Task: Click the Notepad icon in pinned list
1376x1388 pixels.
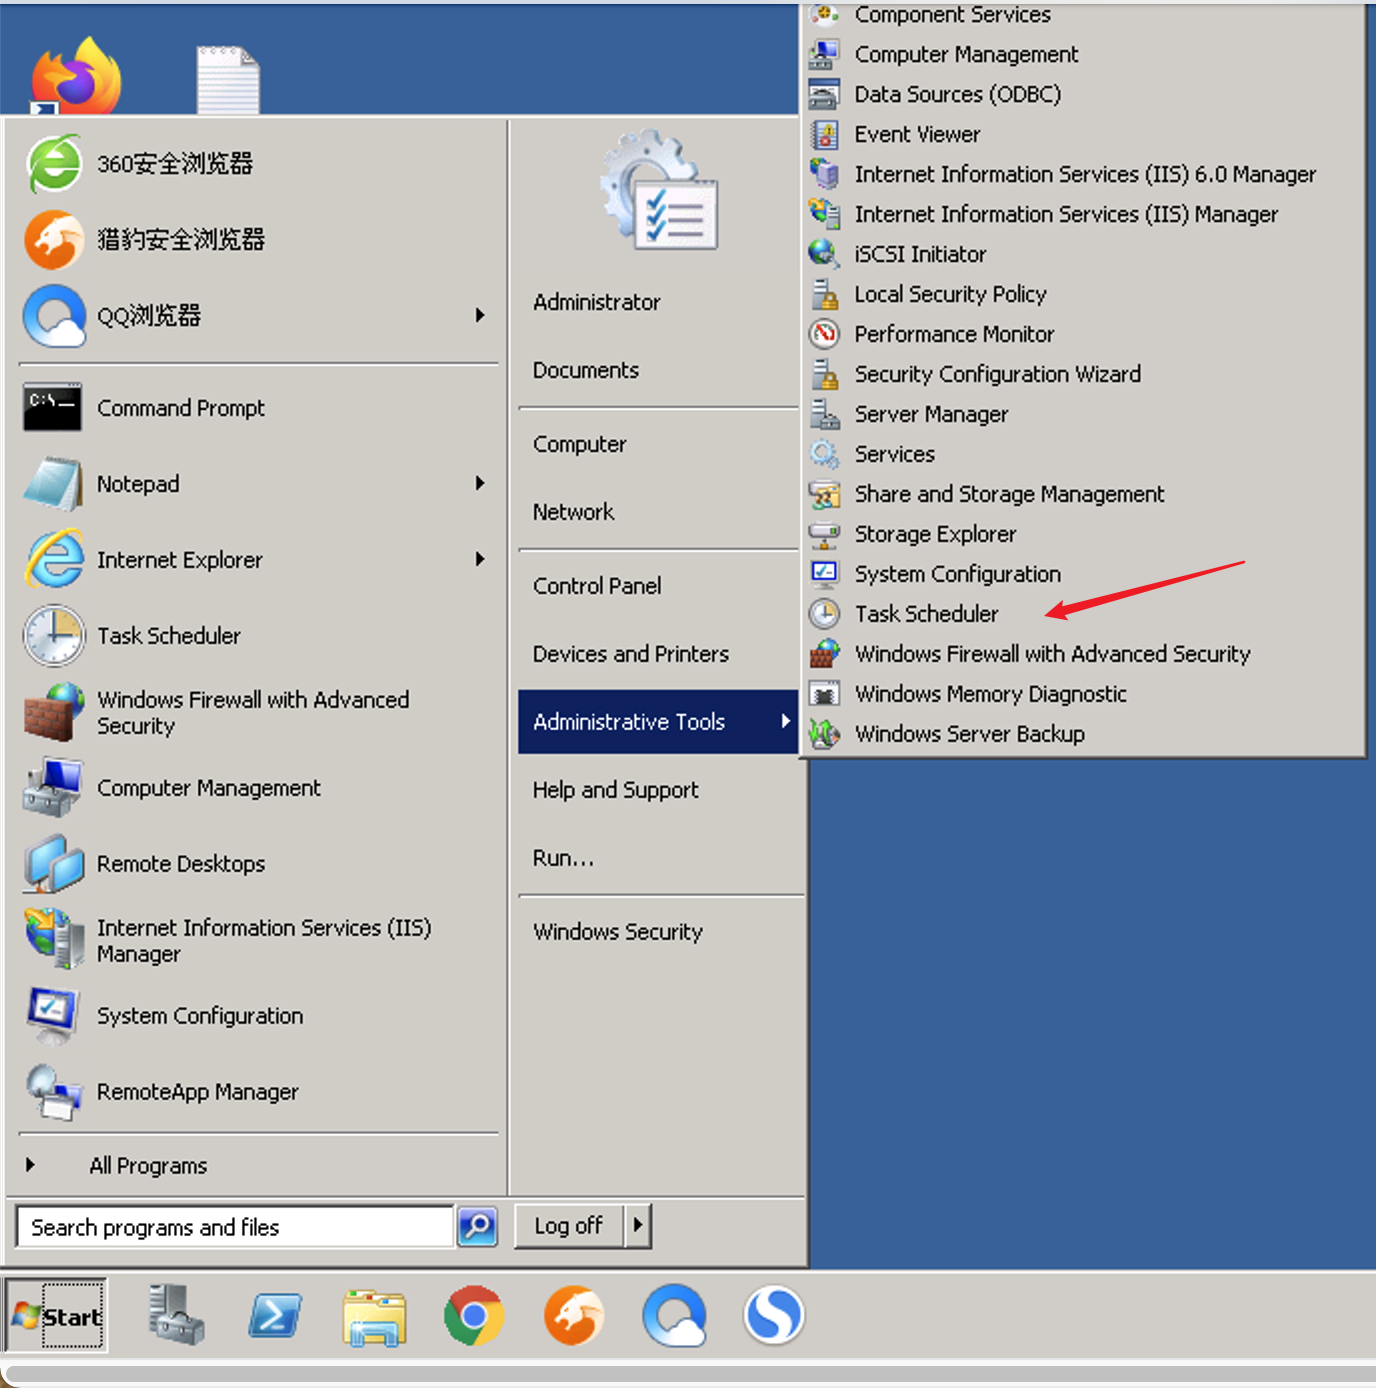Action: 53,483
